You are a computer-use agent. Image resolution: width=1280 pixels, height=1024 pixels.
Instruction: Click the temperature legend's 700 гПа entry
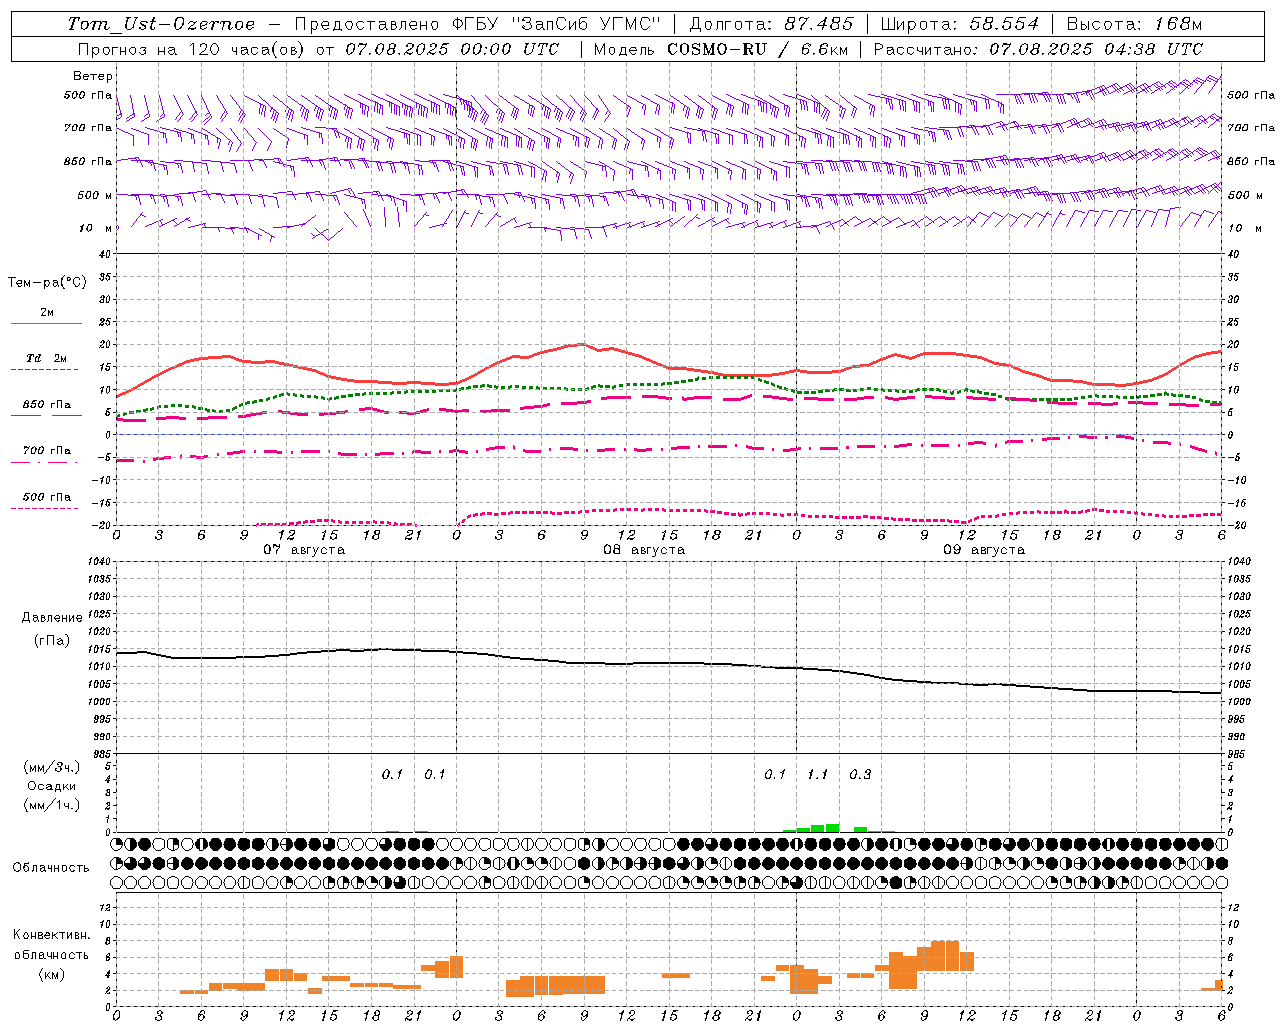point(47,451)
